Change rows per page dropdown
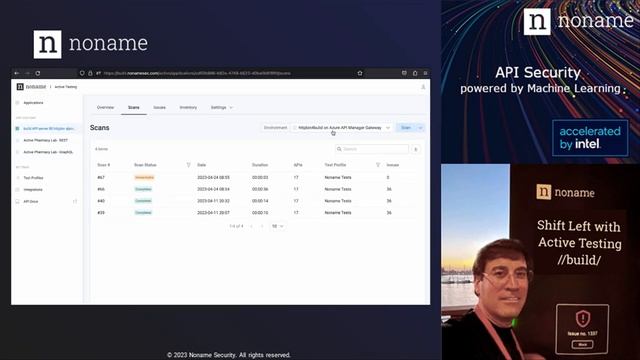The width and height of the screenshot is (640, 360). 278,226
